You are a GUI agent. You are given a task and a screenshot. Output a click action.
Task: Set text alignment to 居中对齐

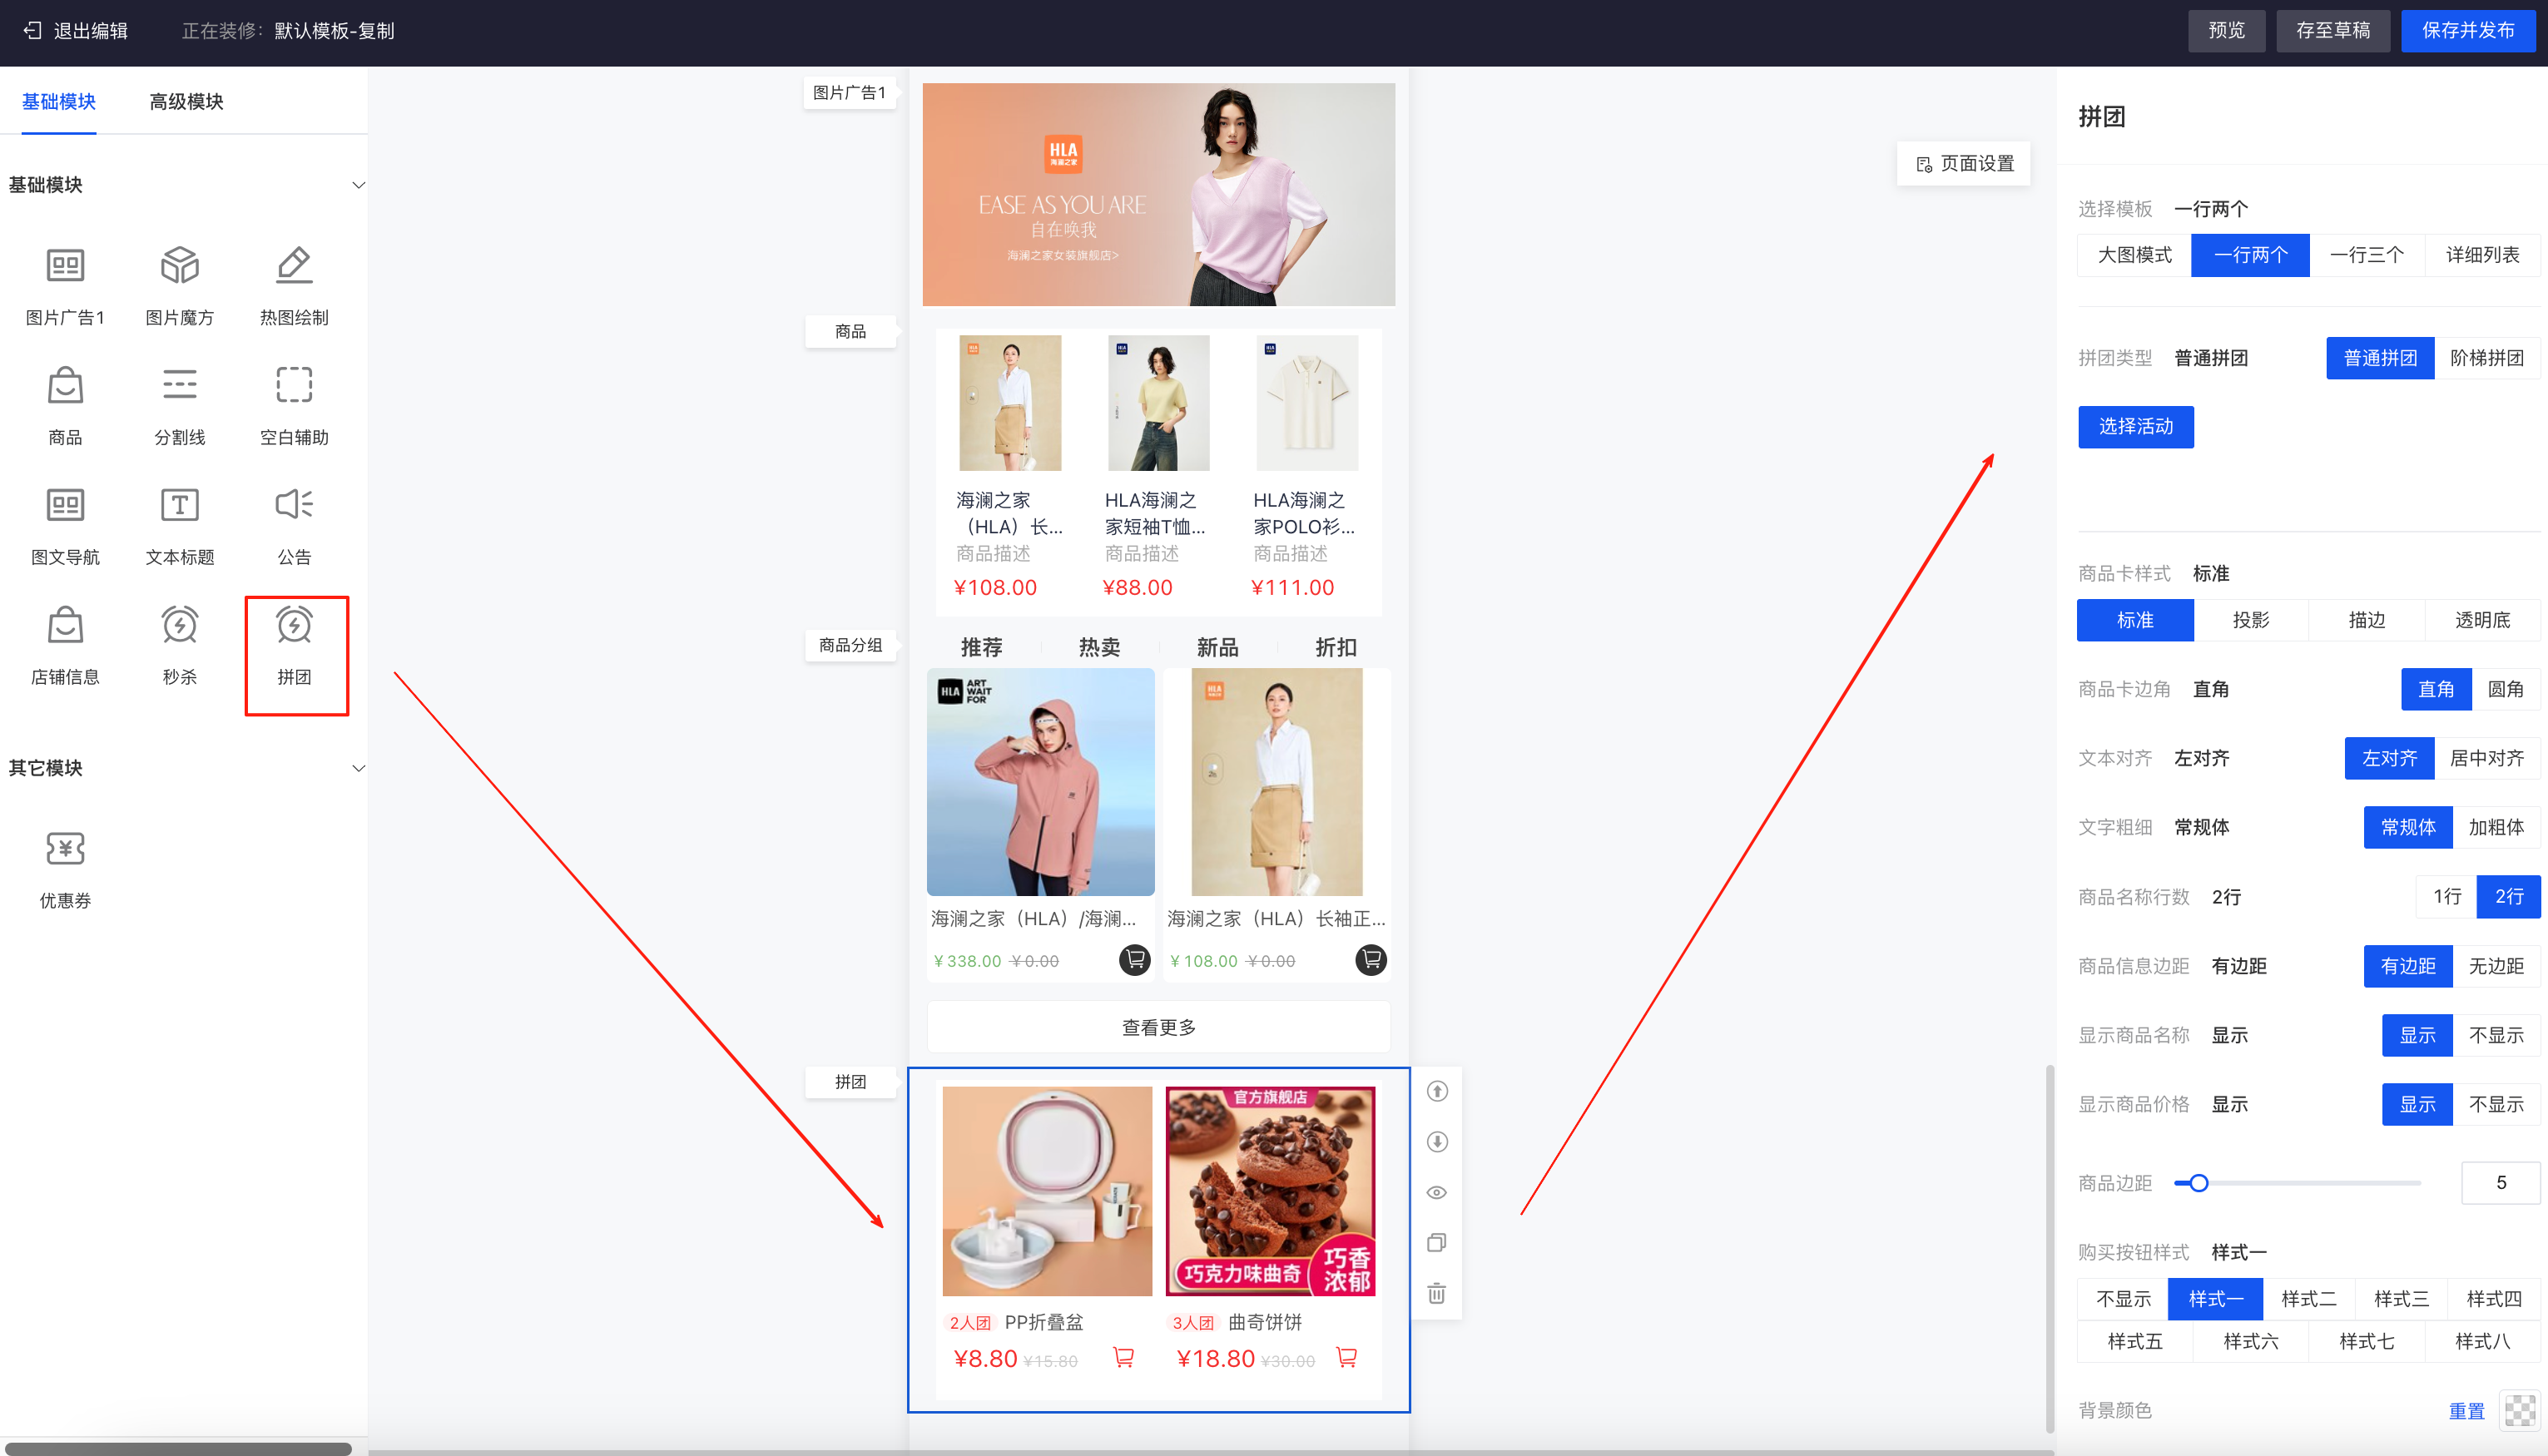click(x=2486, y=758)
